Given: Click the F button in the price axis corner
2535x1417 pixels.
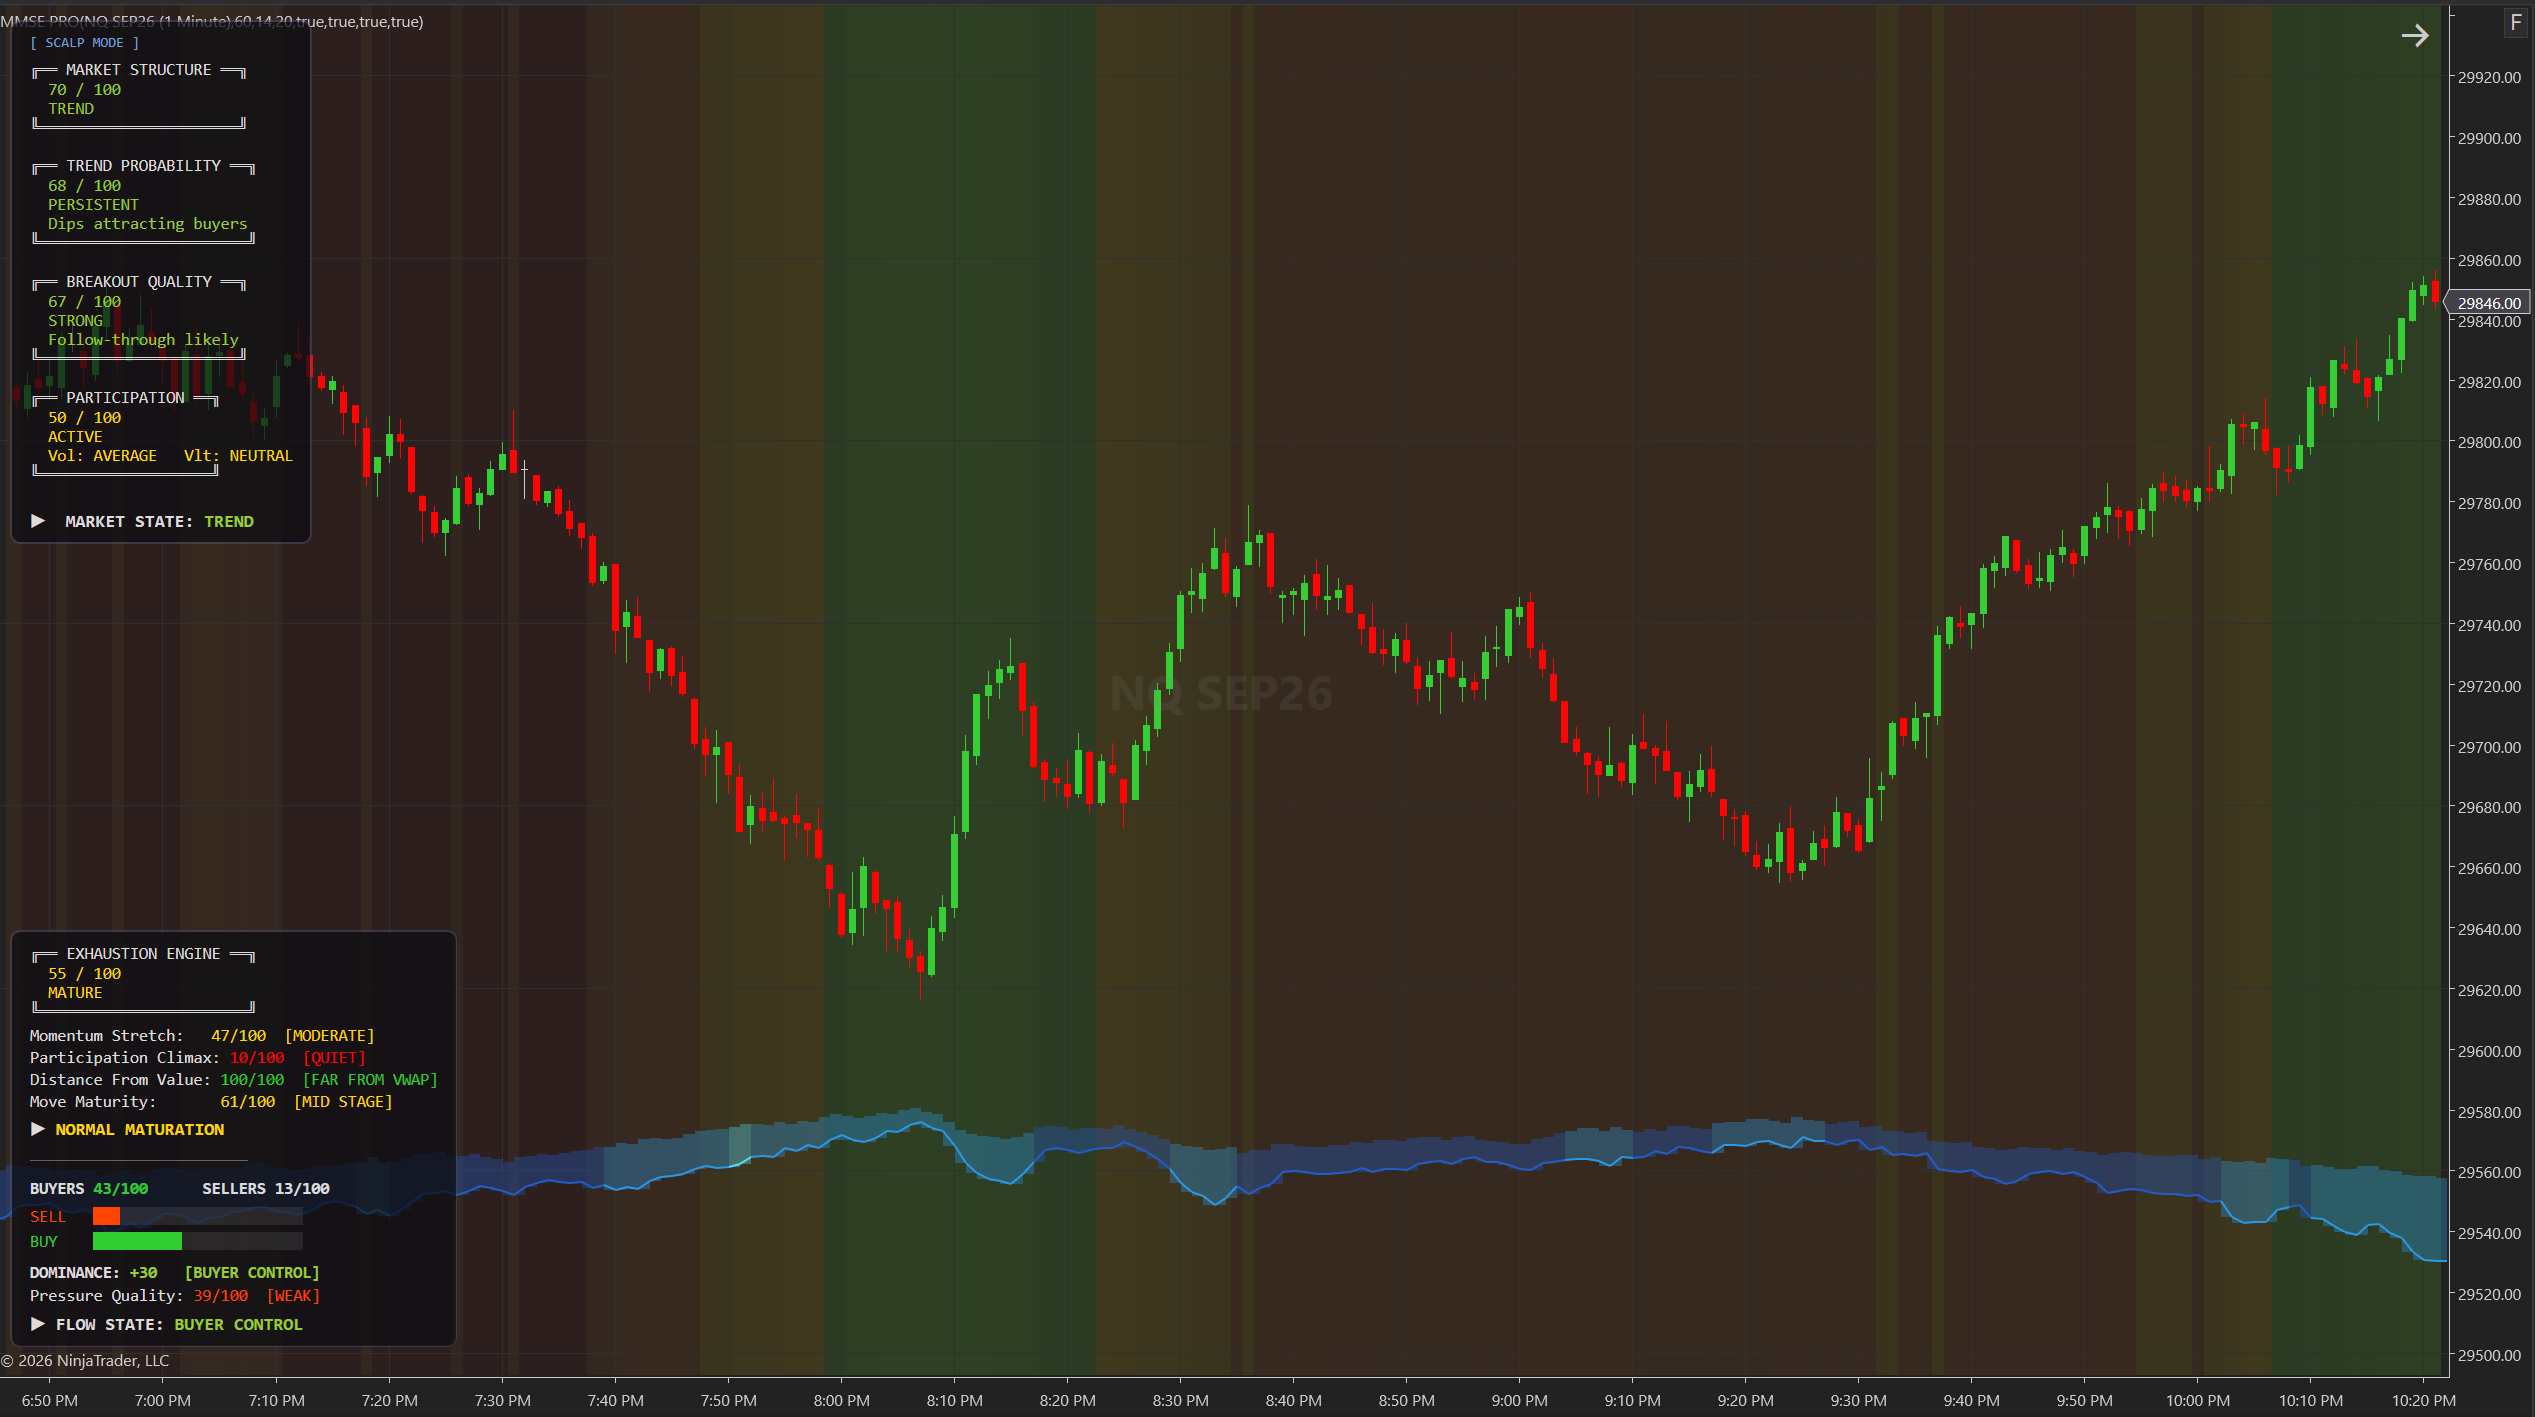Looking at the screenshot, I should (2516, 23).
